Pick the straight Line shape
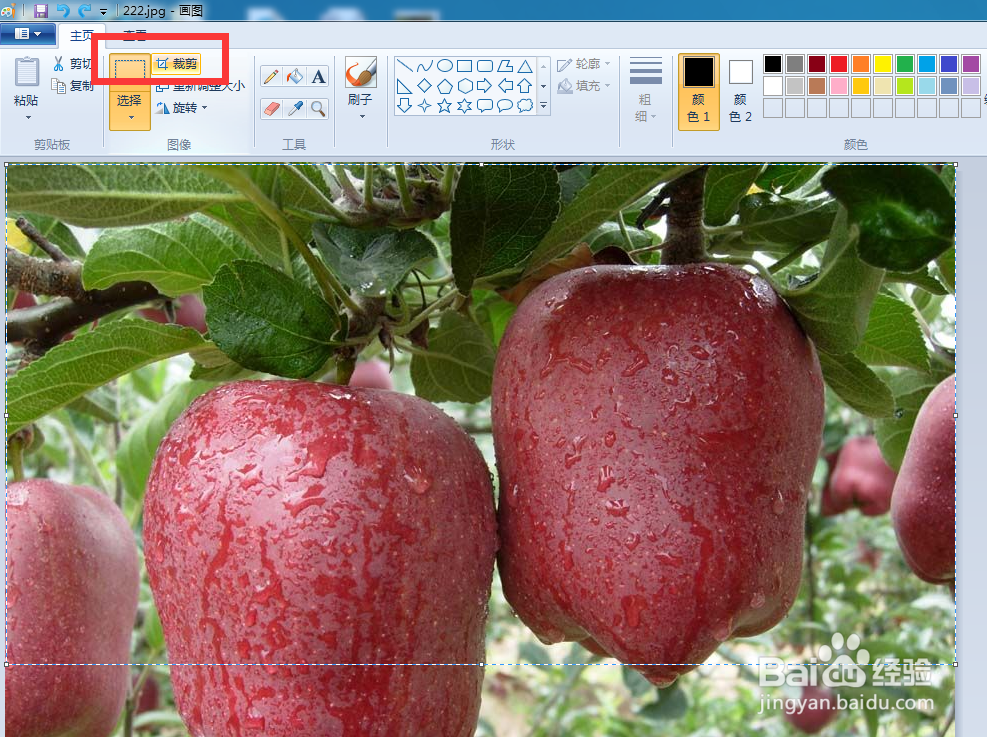This screenshot has height=737, width=987. (x=405, y=66)
